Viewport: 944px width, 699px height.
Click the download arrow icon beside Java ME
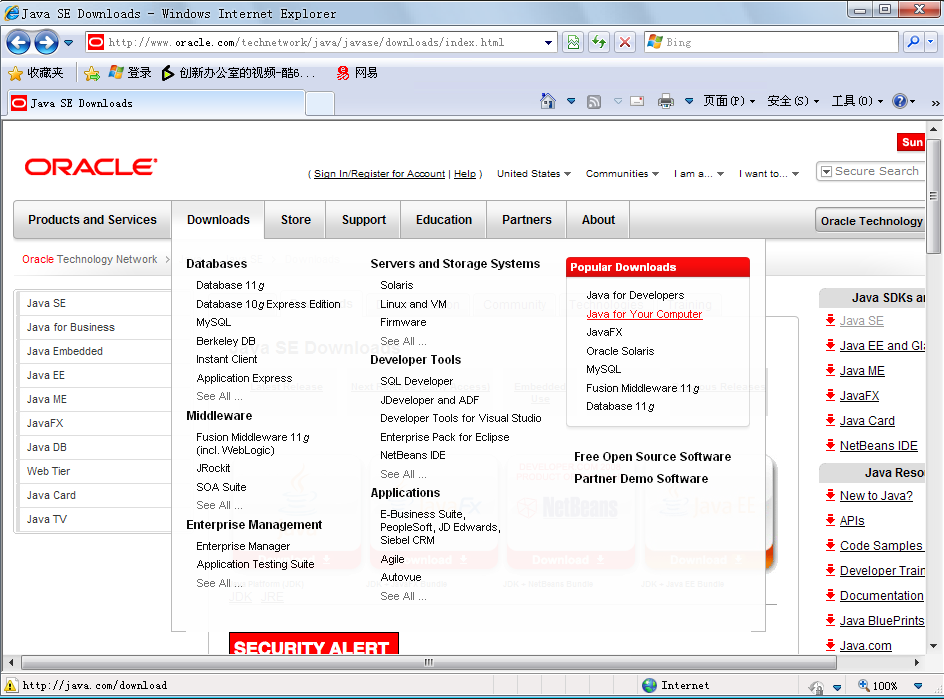pos(831,370)
